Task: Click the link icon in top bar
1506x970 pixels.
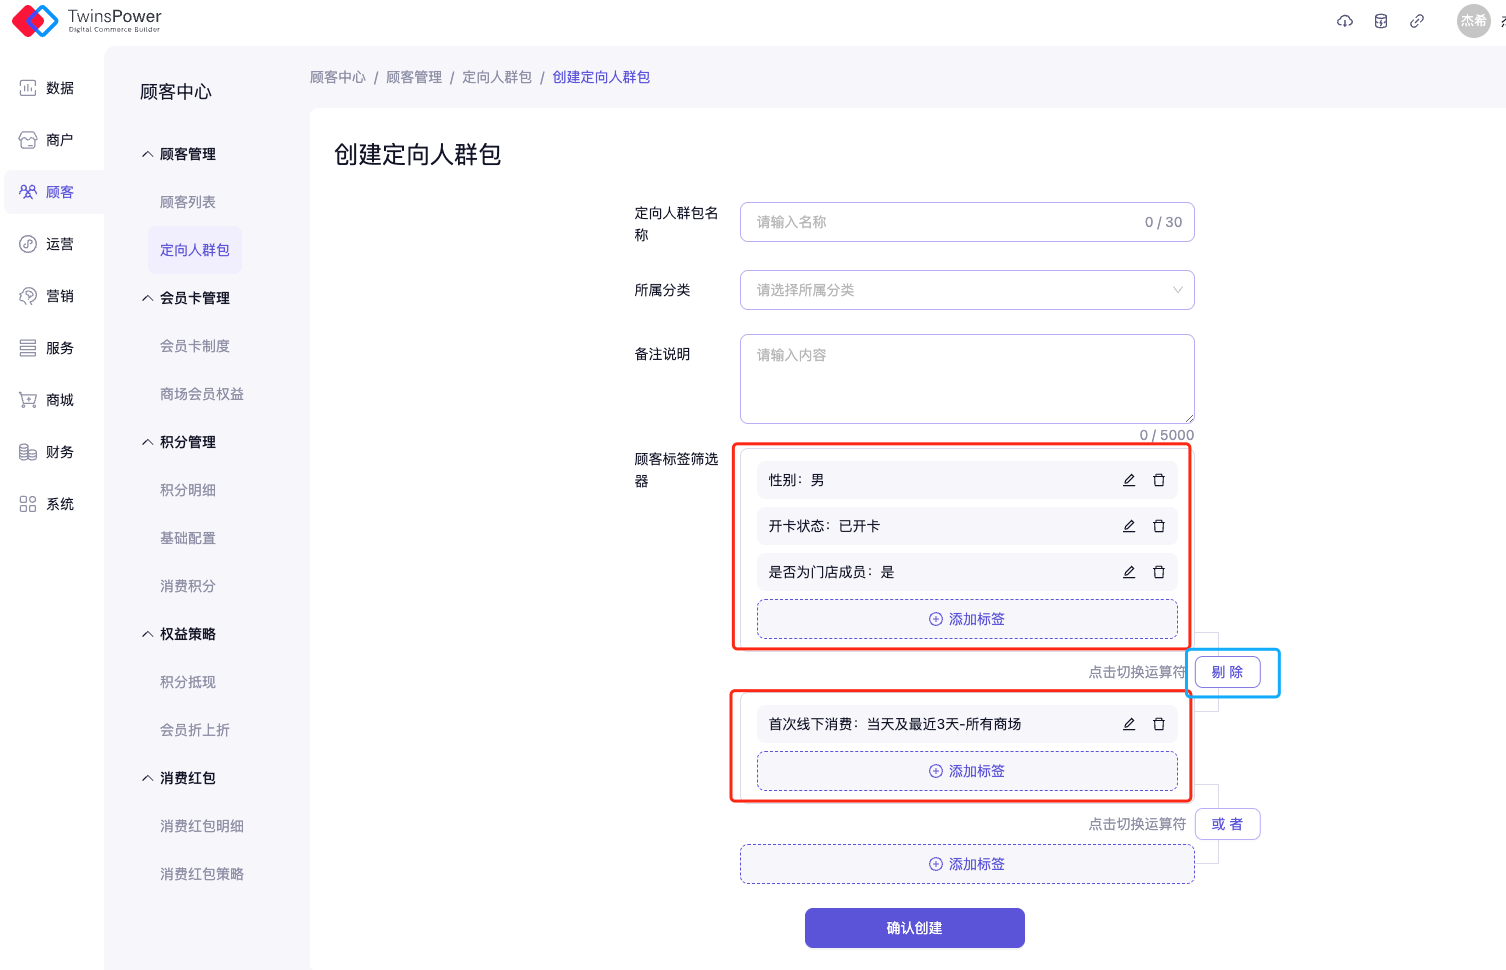Action: [1417, 21]
